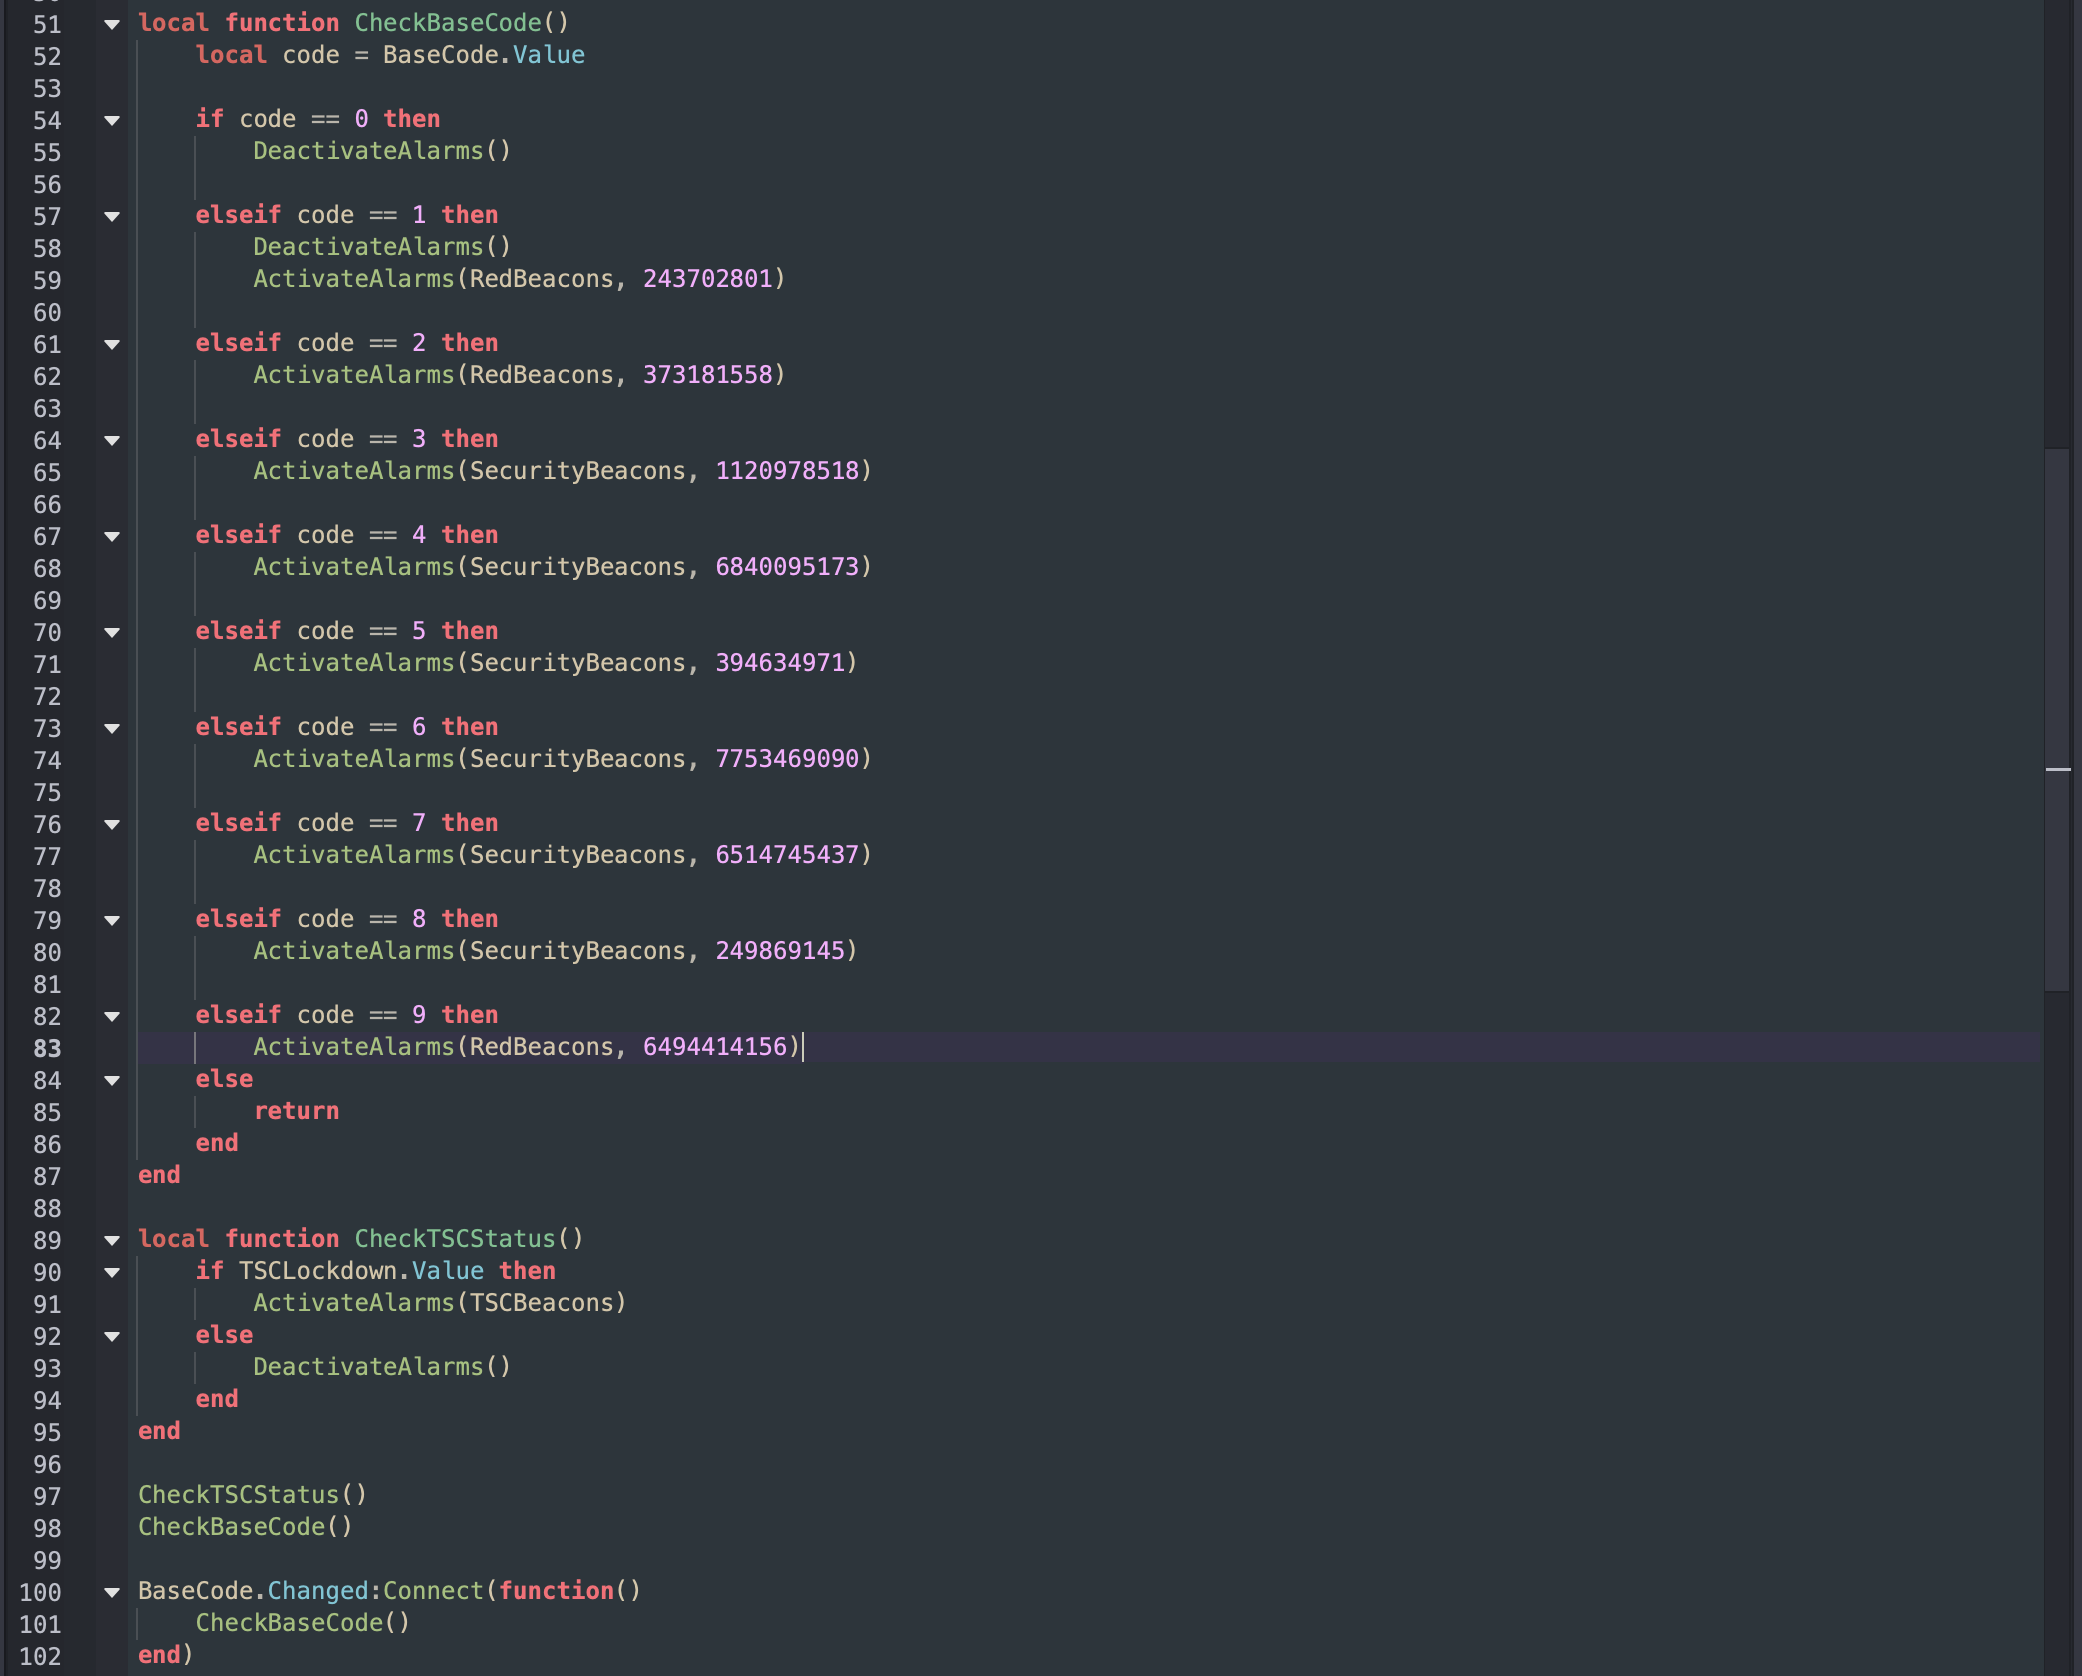Collapse the 'elseif code == 1' block arrow

(x=112, y=216)
